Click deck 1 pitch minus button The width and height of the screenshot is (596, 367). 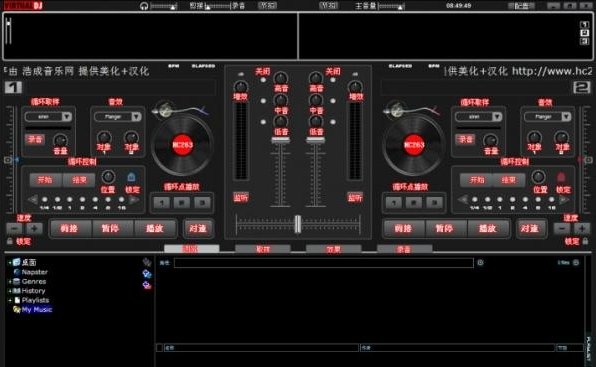click(14, 229)
